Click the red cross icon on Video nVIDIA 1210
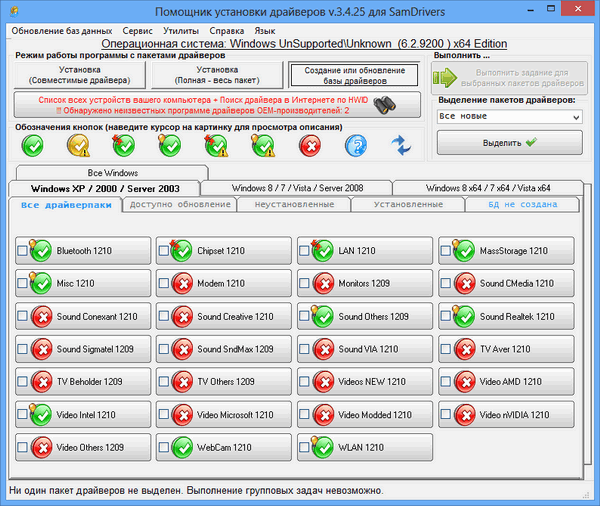Image resolution: width=600 pixels, height=506 pixels. click(x=465, y=415)
